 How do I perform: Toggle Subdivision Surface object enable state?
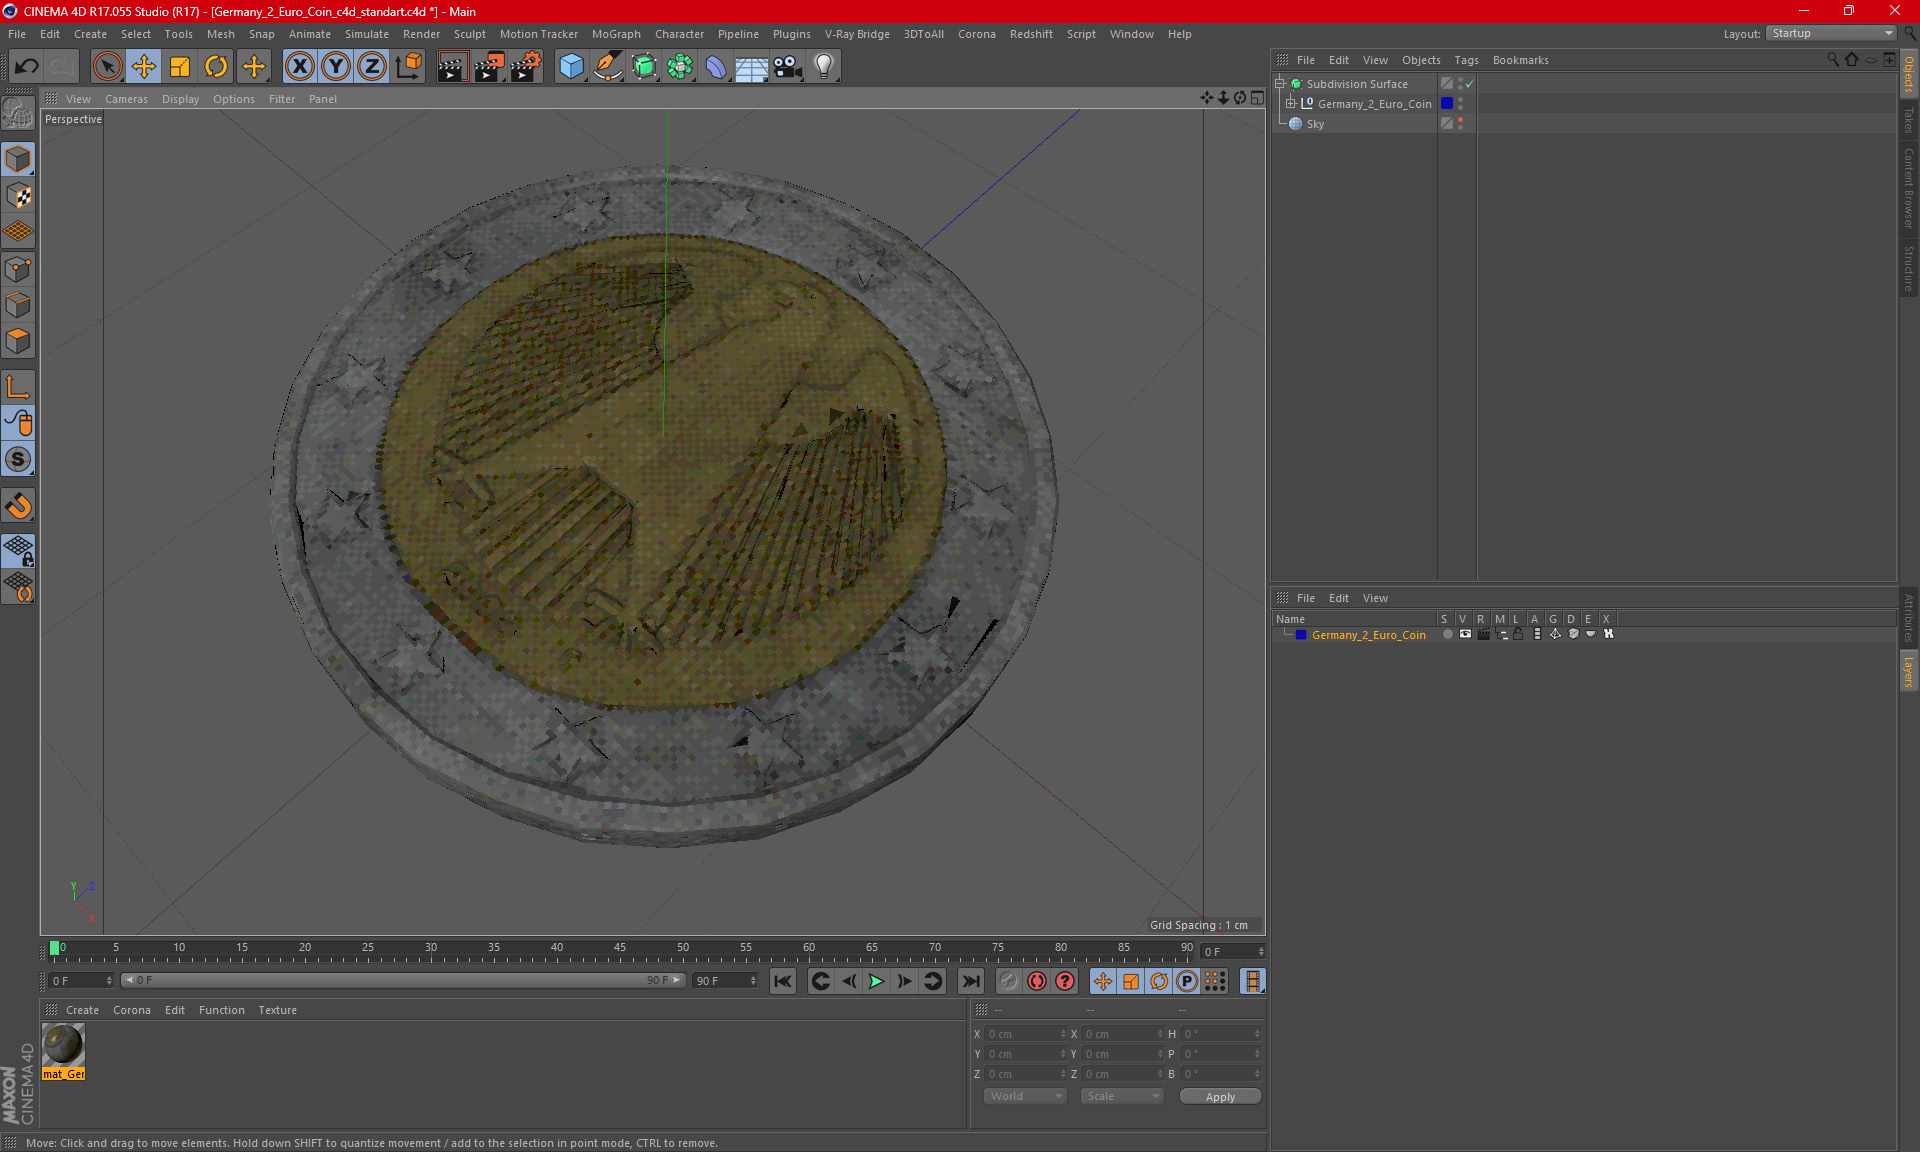tap(1472, 82)
